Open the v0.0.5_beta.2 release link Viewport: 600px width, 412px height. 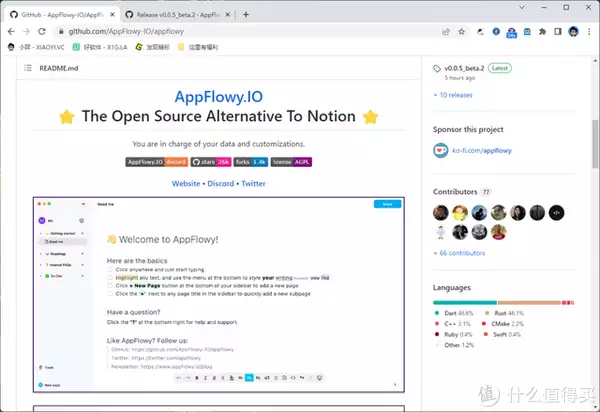pyautogui.click(x=464, y=68)
